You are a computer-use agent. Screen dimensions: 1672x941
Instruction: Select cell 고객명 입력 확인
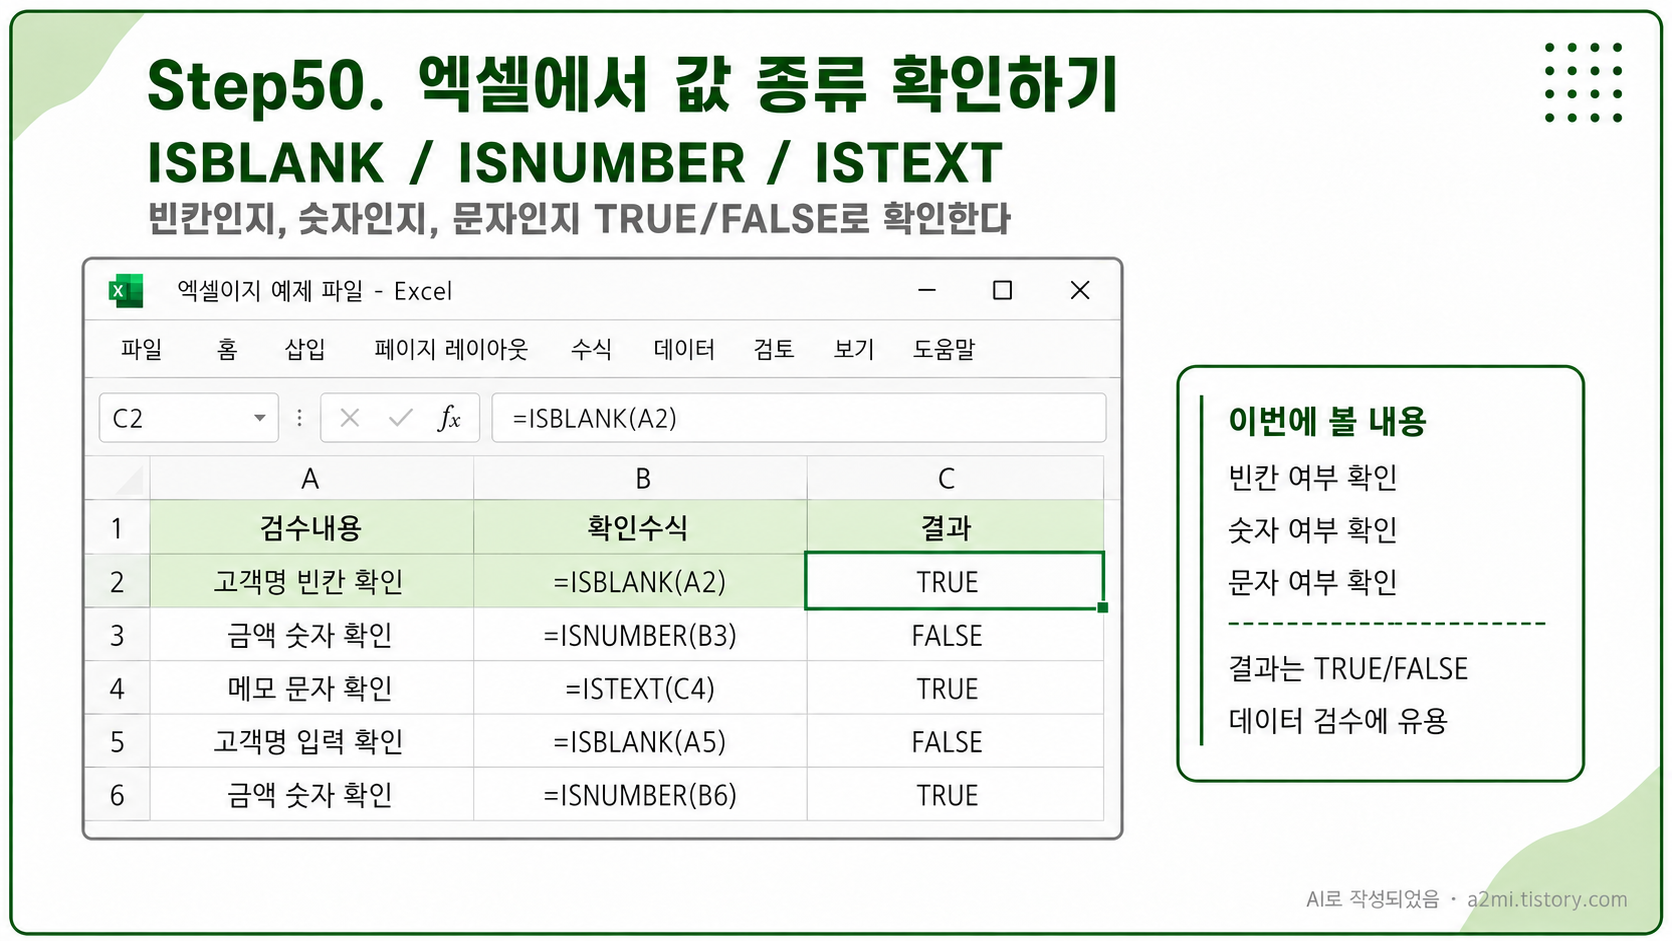pos(311,741)
